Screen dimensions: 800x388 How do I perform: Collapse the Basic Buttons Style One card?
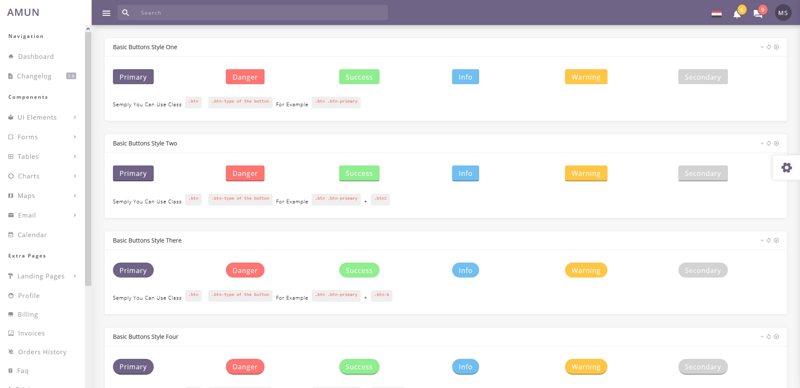point(762,47)
